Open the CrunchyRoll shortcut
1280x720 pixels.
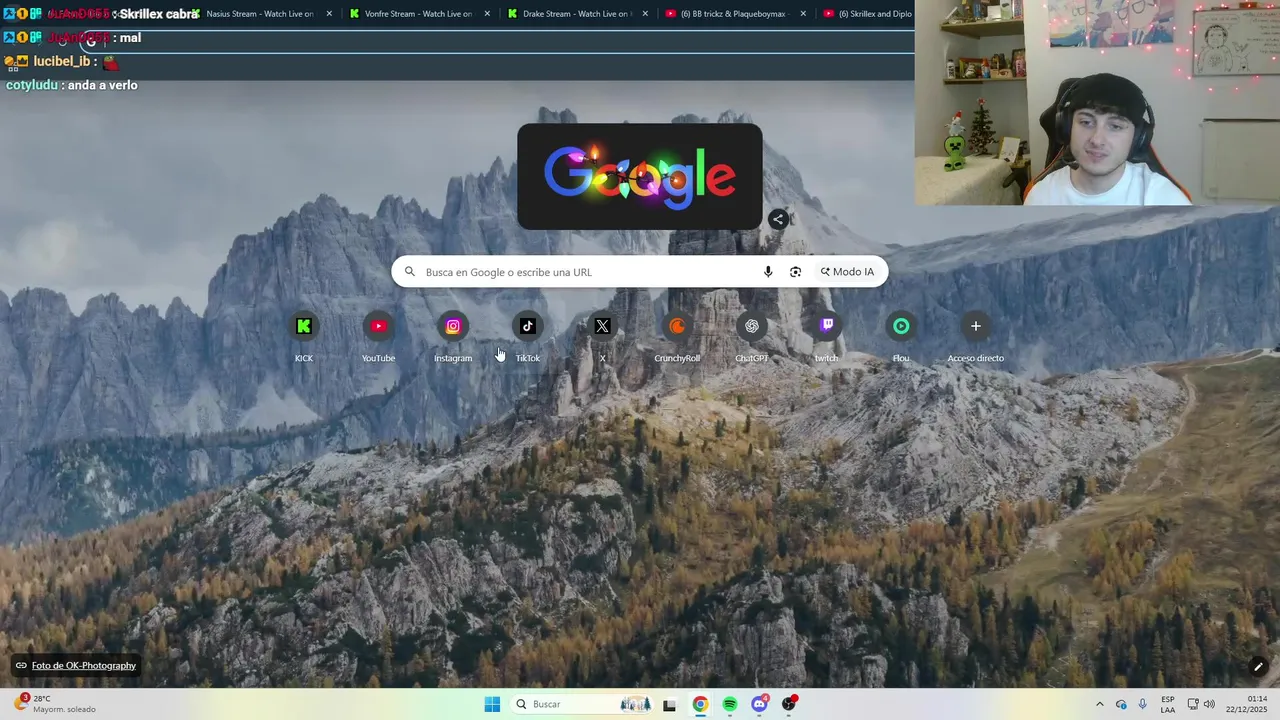(677, 337)
